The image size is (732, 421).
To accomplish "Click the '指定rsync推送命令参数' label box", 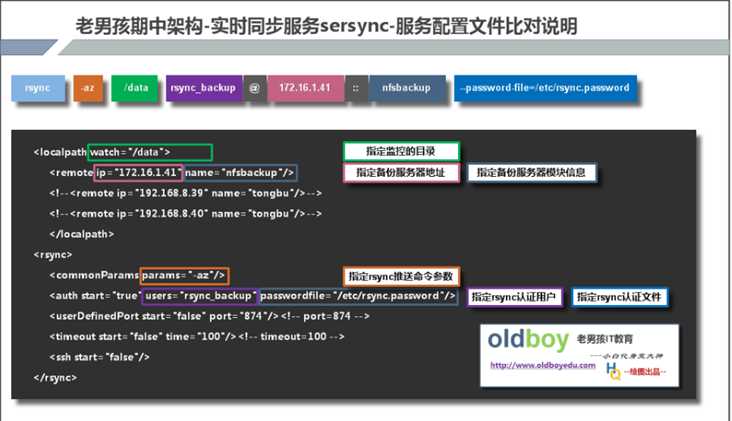I will 401,276.
